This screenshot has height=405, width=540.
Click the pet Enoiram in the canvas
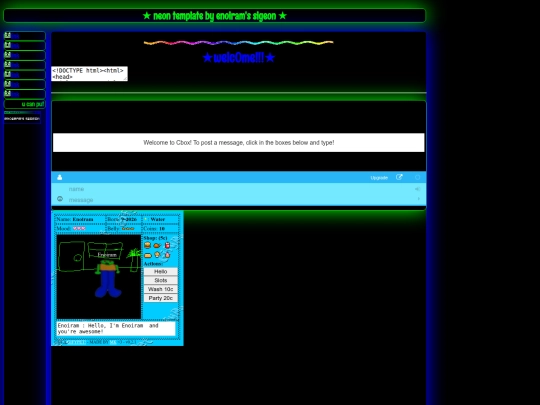pos(108,279)
